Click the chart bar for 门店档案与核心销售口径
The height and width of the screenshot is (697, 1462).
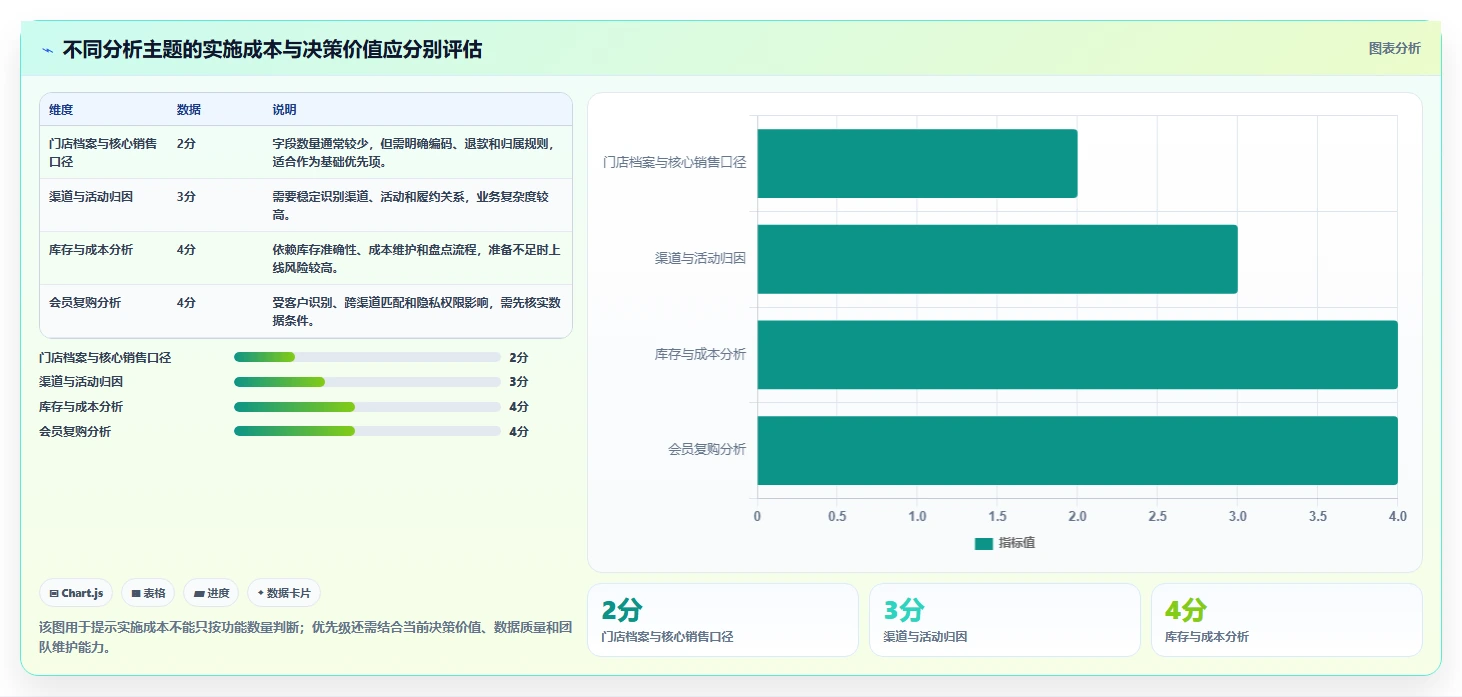(917, 163)
